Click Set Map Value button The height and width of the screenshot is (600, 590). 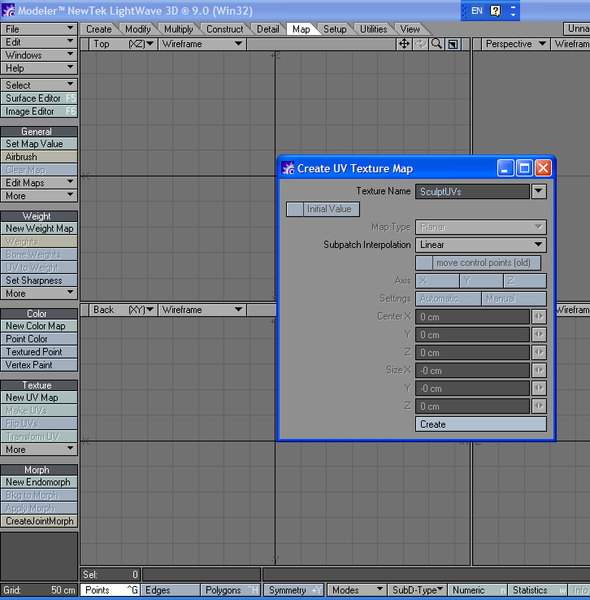(39, 144)
